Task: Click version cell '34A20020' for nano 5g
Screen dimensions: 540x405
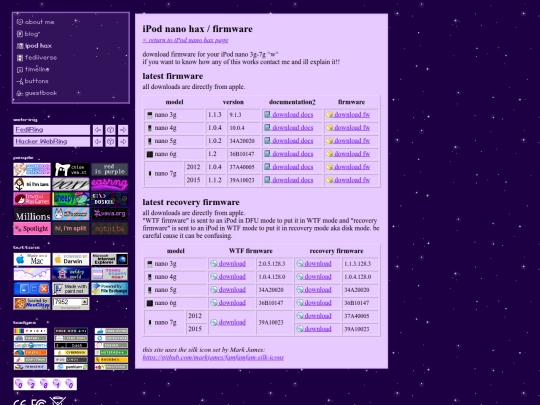Action: click(242, 141)
